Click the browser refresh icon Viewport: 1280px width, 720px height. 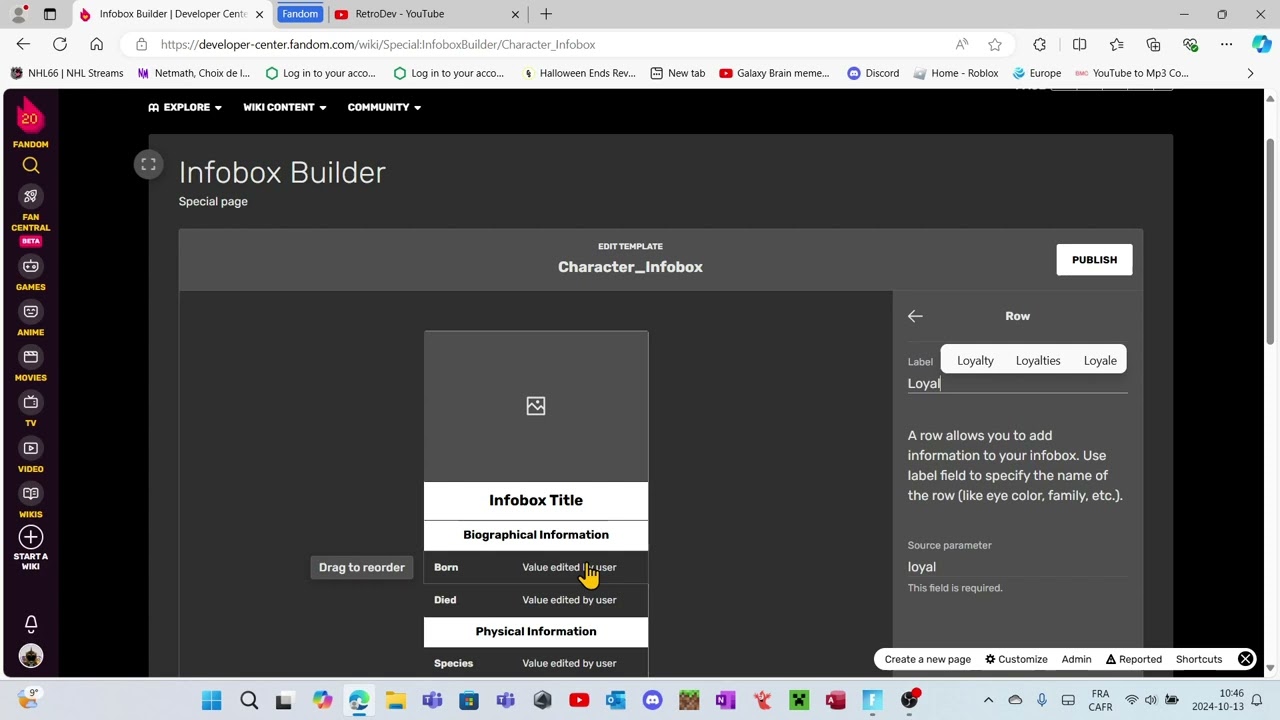(x=60, y=44)
